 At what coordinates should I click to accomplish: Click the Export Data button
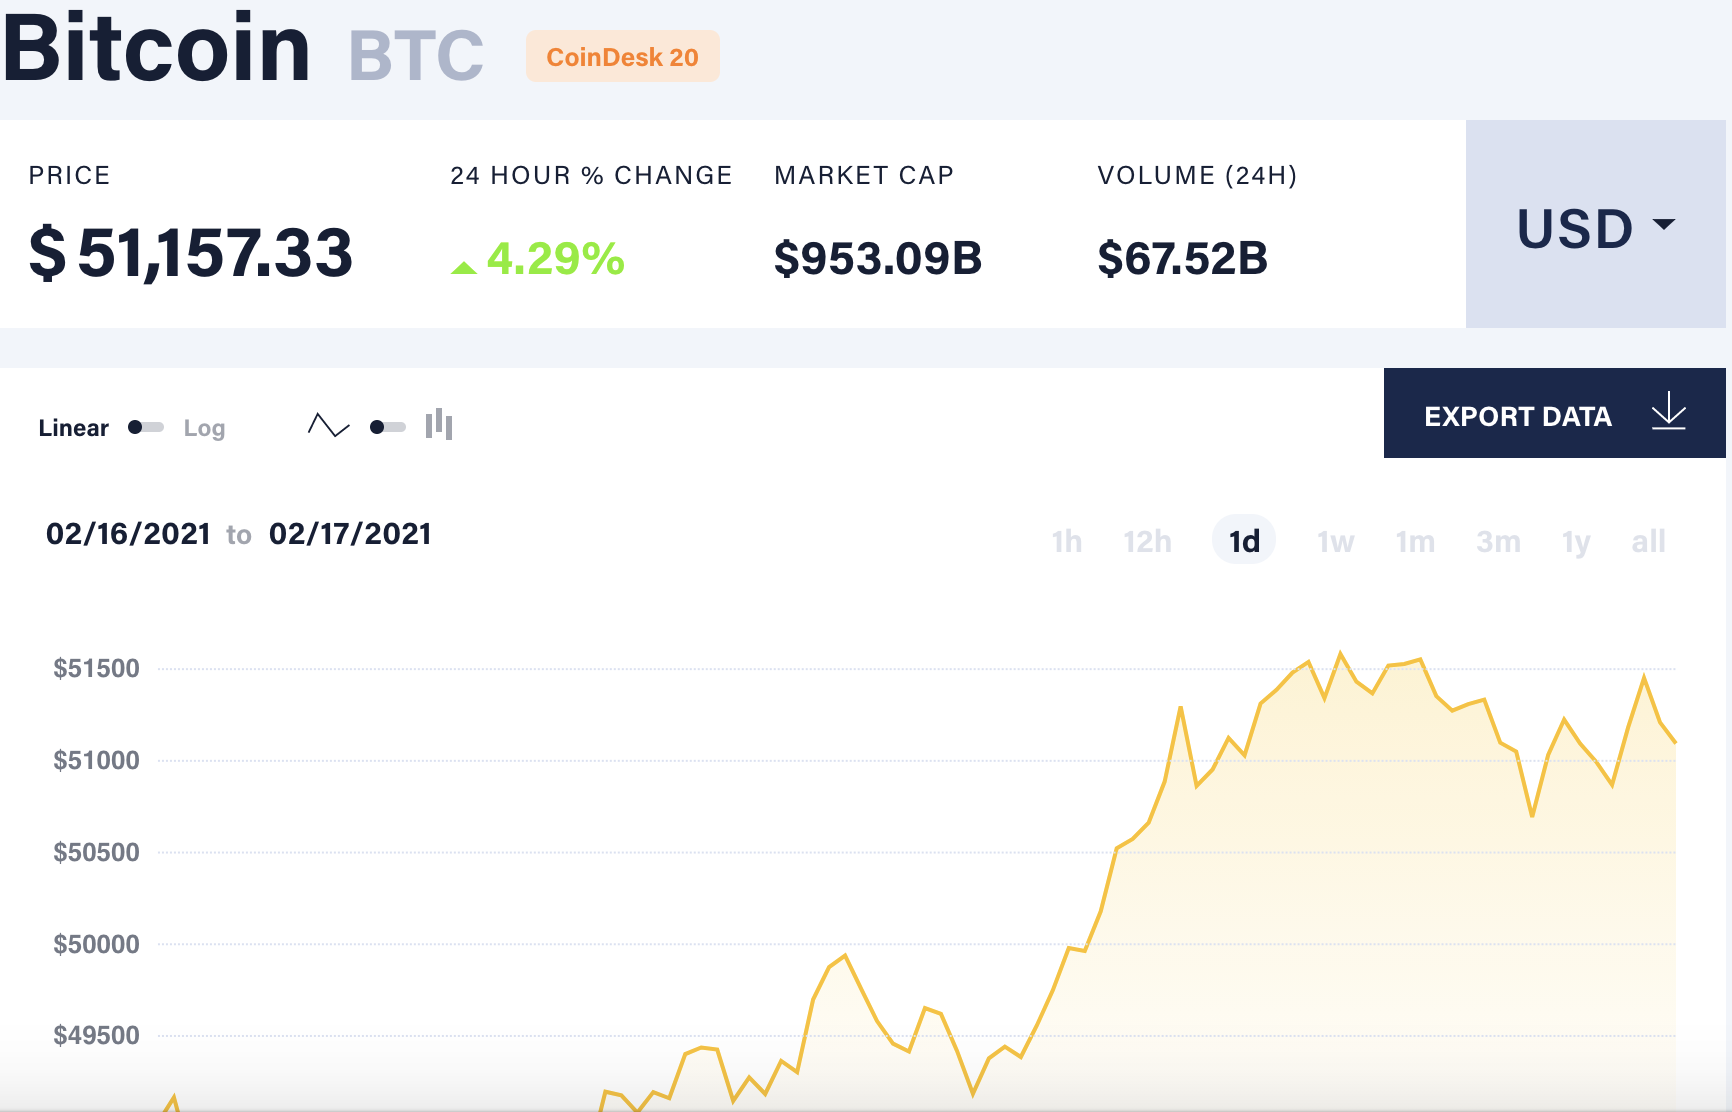click(1517, 414)
